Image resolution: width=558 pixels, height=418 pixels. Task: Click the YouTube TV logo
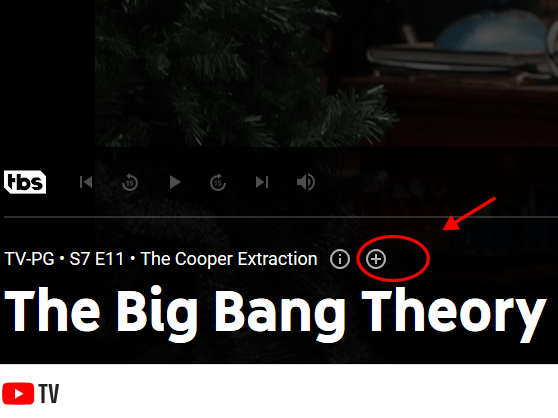[x=31, y=393]
